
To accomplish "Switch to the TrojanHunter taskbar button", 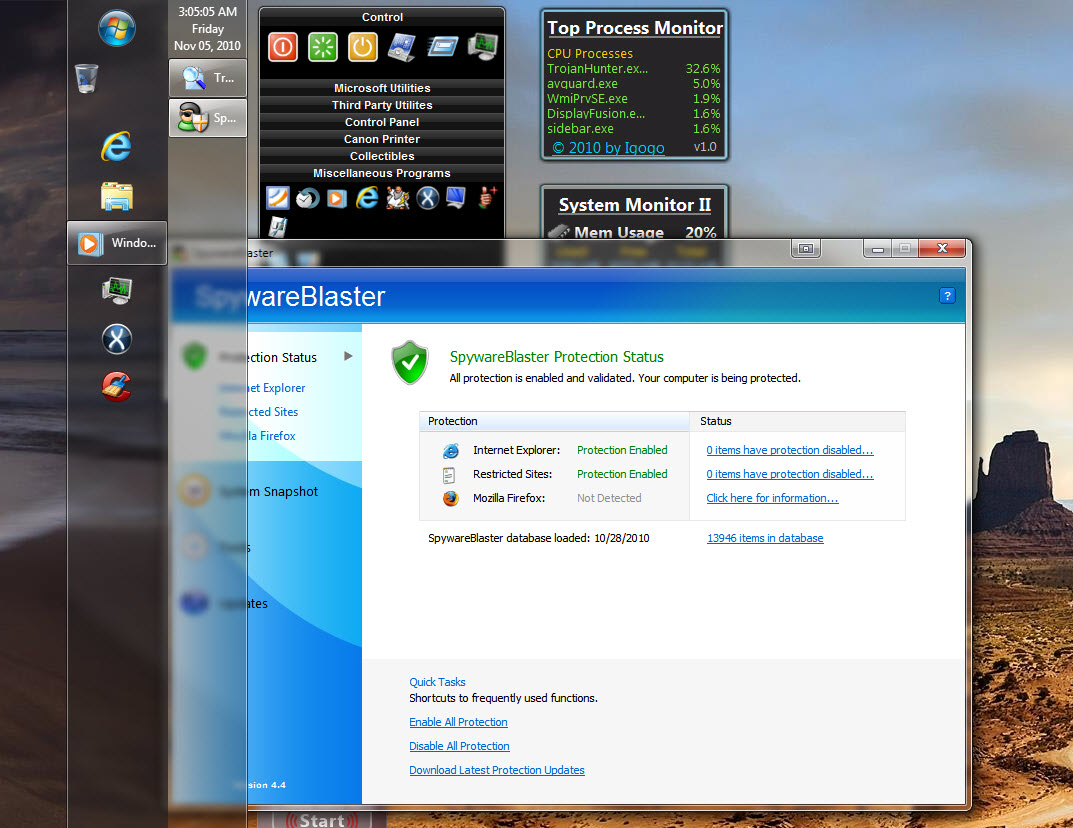I will pyautogui.click(x=207, y=78).
